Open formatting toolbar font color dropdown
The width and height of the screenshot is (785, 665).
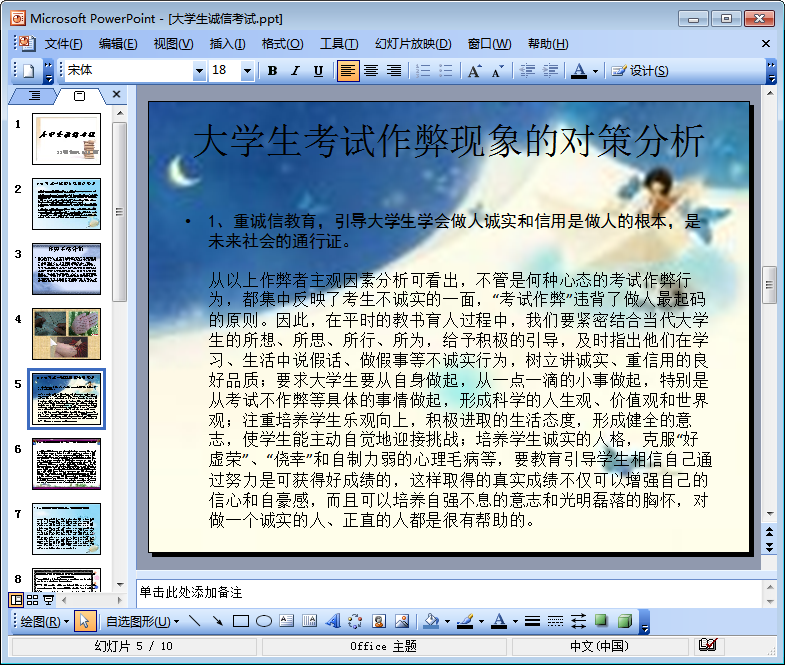(595, 71)
